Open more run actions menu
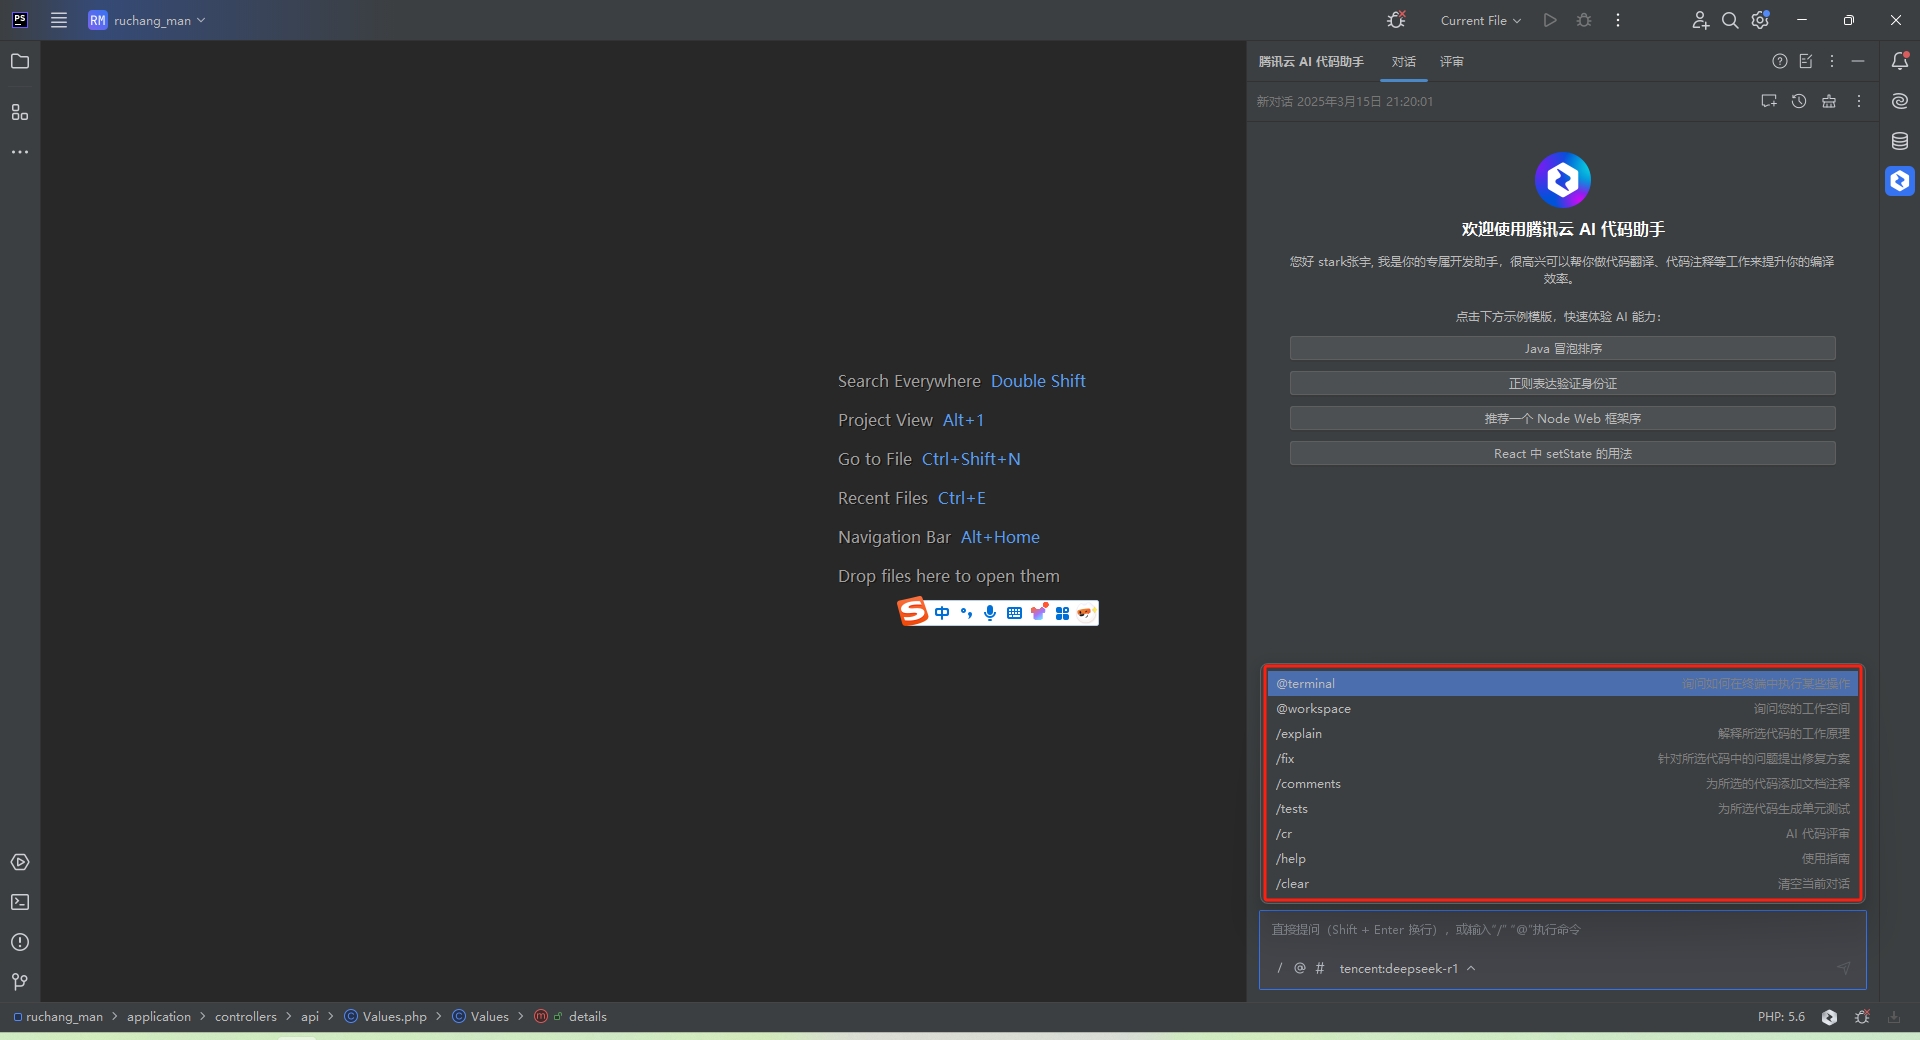The width and height of the screenshot is (1920, 1040). (1618, 20)
